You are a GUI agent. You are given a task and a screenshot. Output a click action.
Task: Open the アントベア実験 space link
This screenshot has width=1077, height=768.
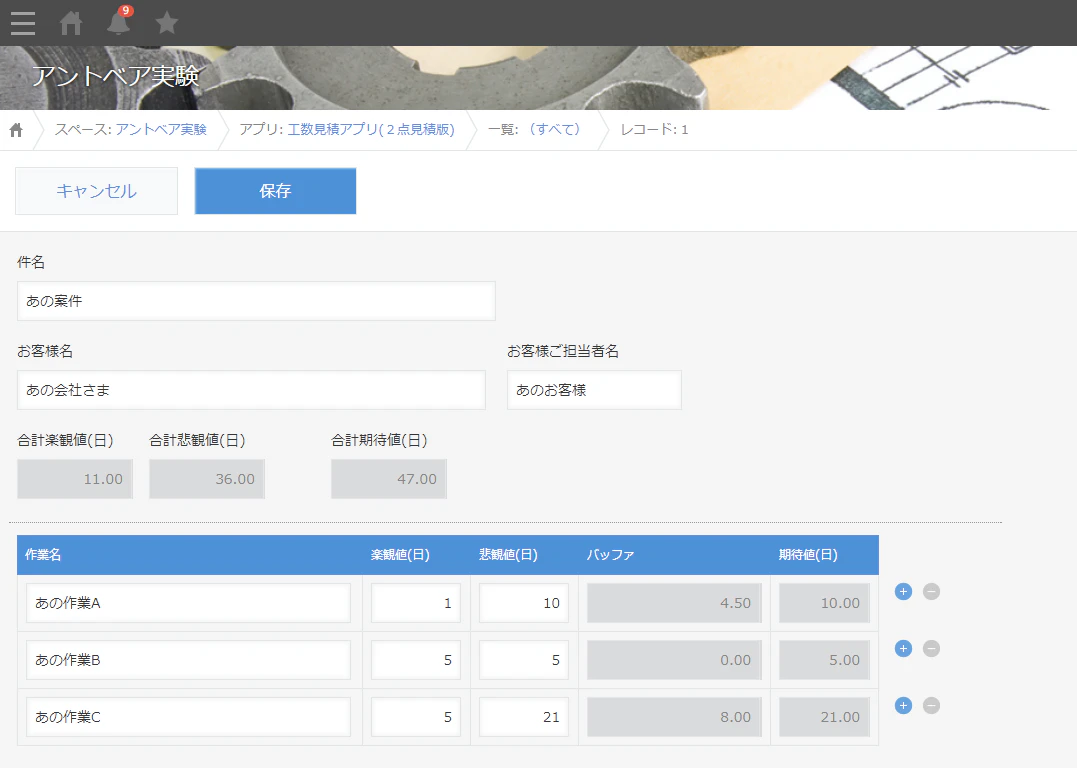[161, 130]
